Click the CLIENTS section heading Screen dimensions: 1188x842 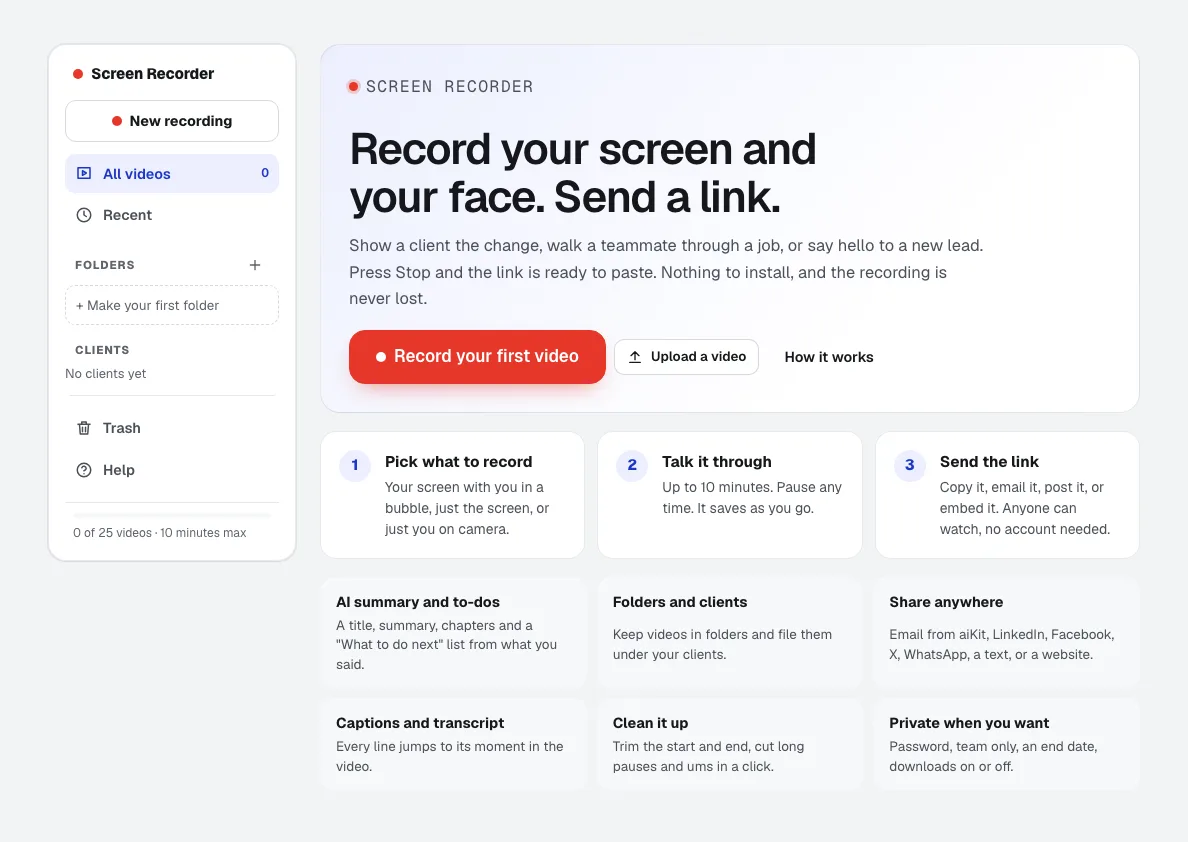tap(102, 350)
